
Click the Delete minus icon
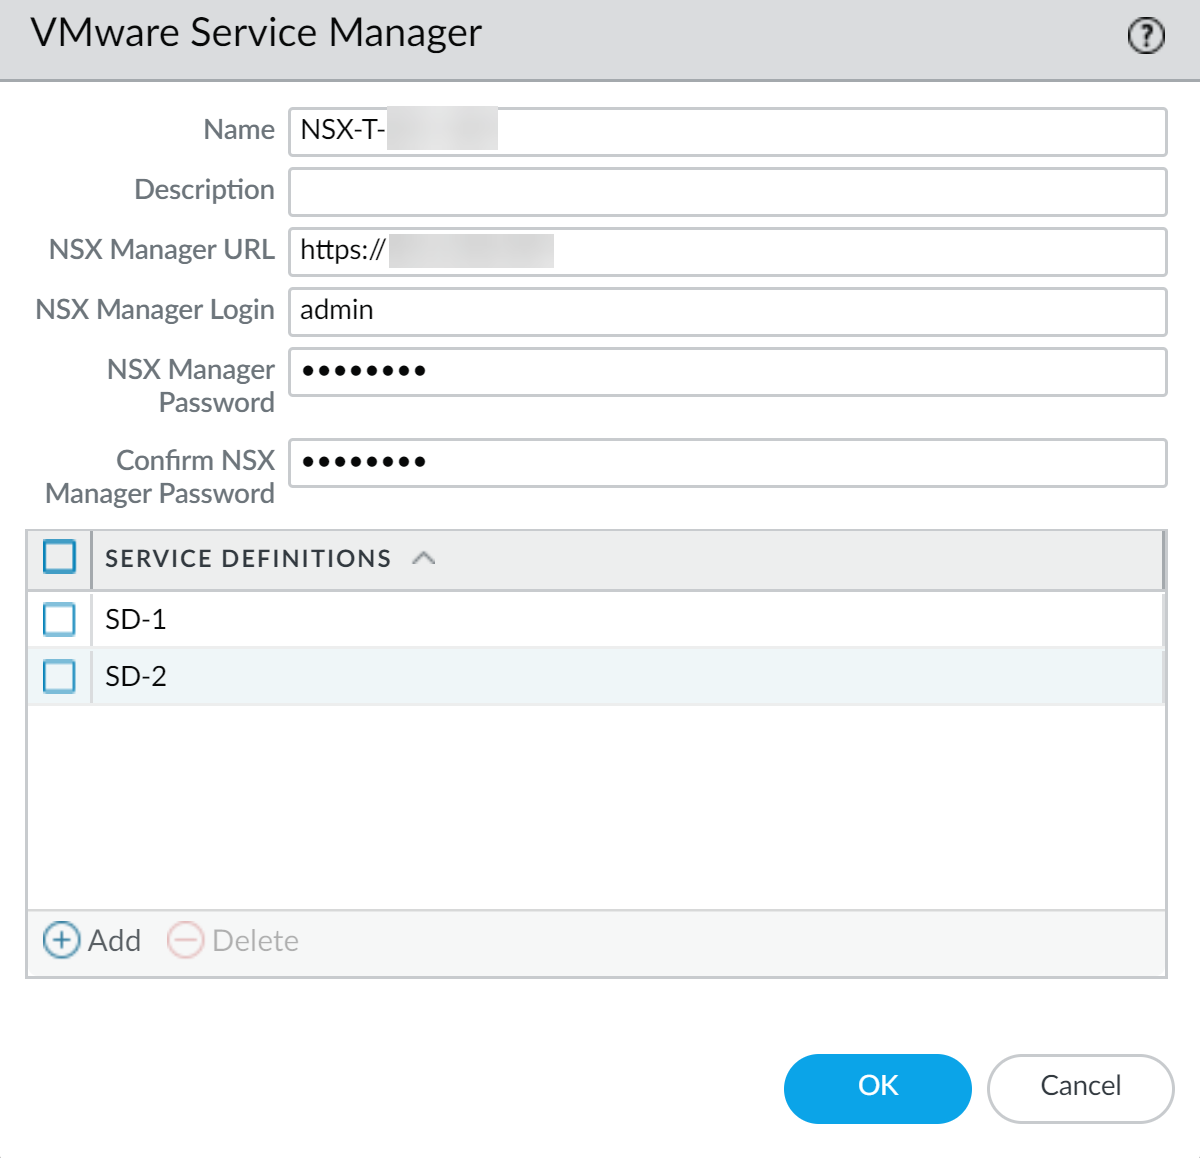(185, 941)
